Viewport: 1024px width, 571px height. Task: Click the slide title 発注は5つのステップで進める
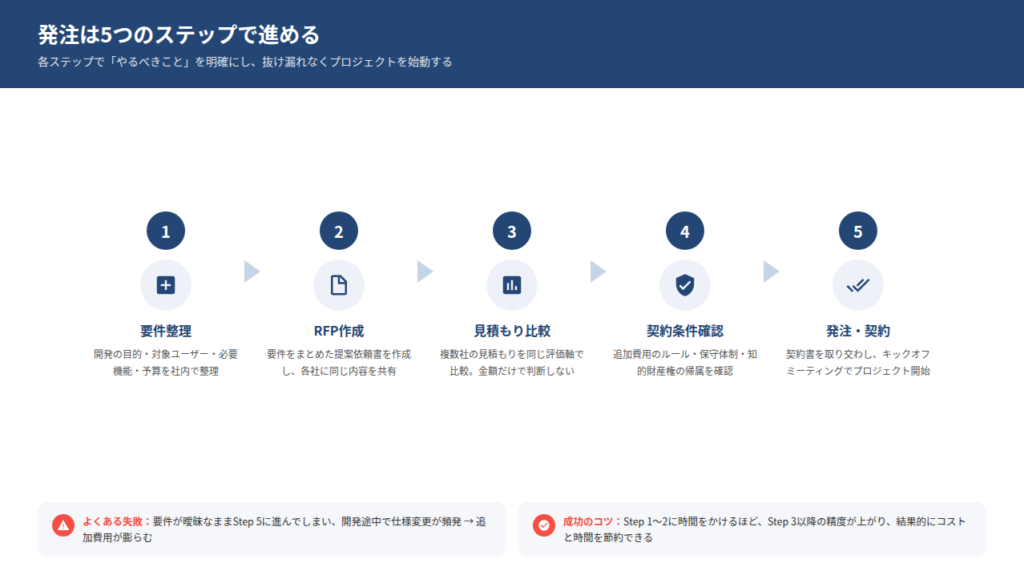179,35
